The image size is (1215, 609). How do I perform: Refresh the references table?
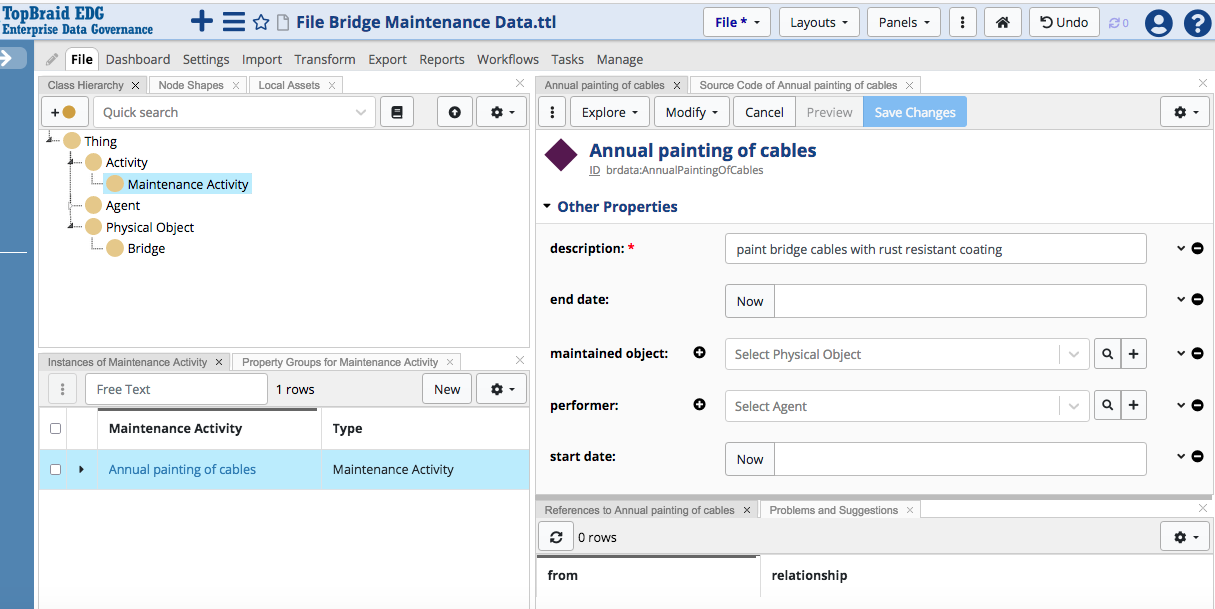pos(556,537)
